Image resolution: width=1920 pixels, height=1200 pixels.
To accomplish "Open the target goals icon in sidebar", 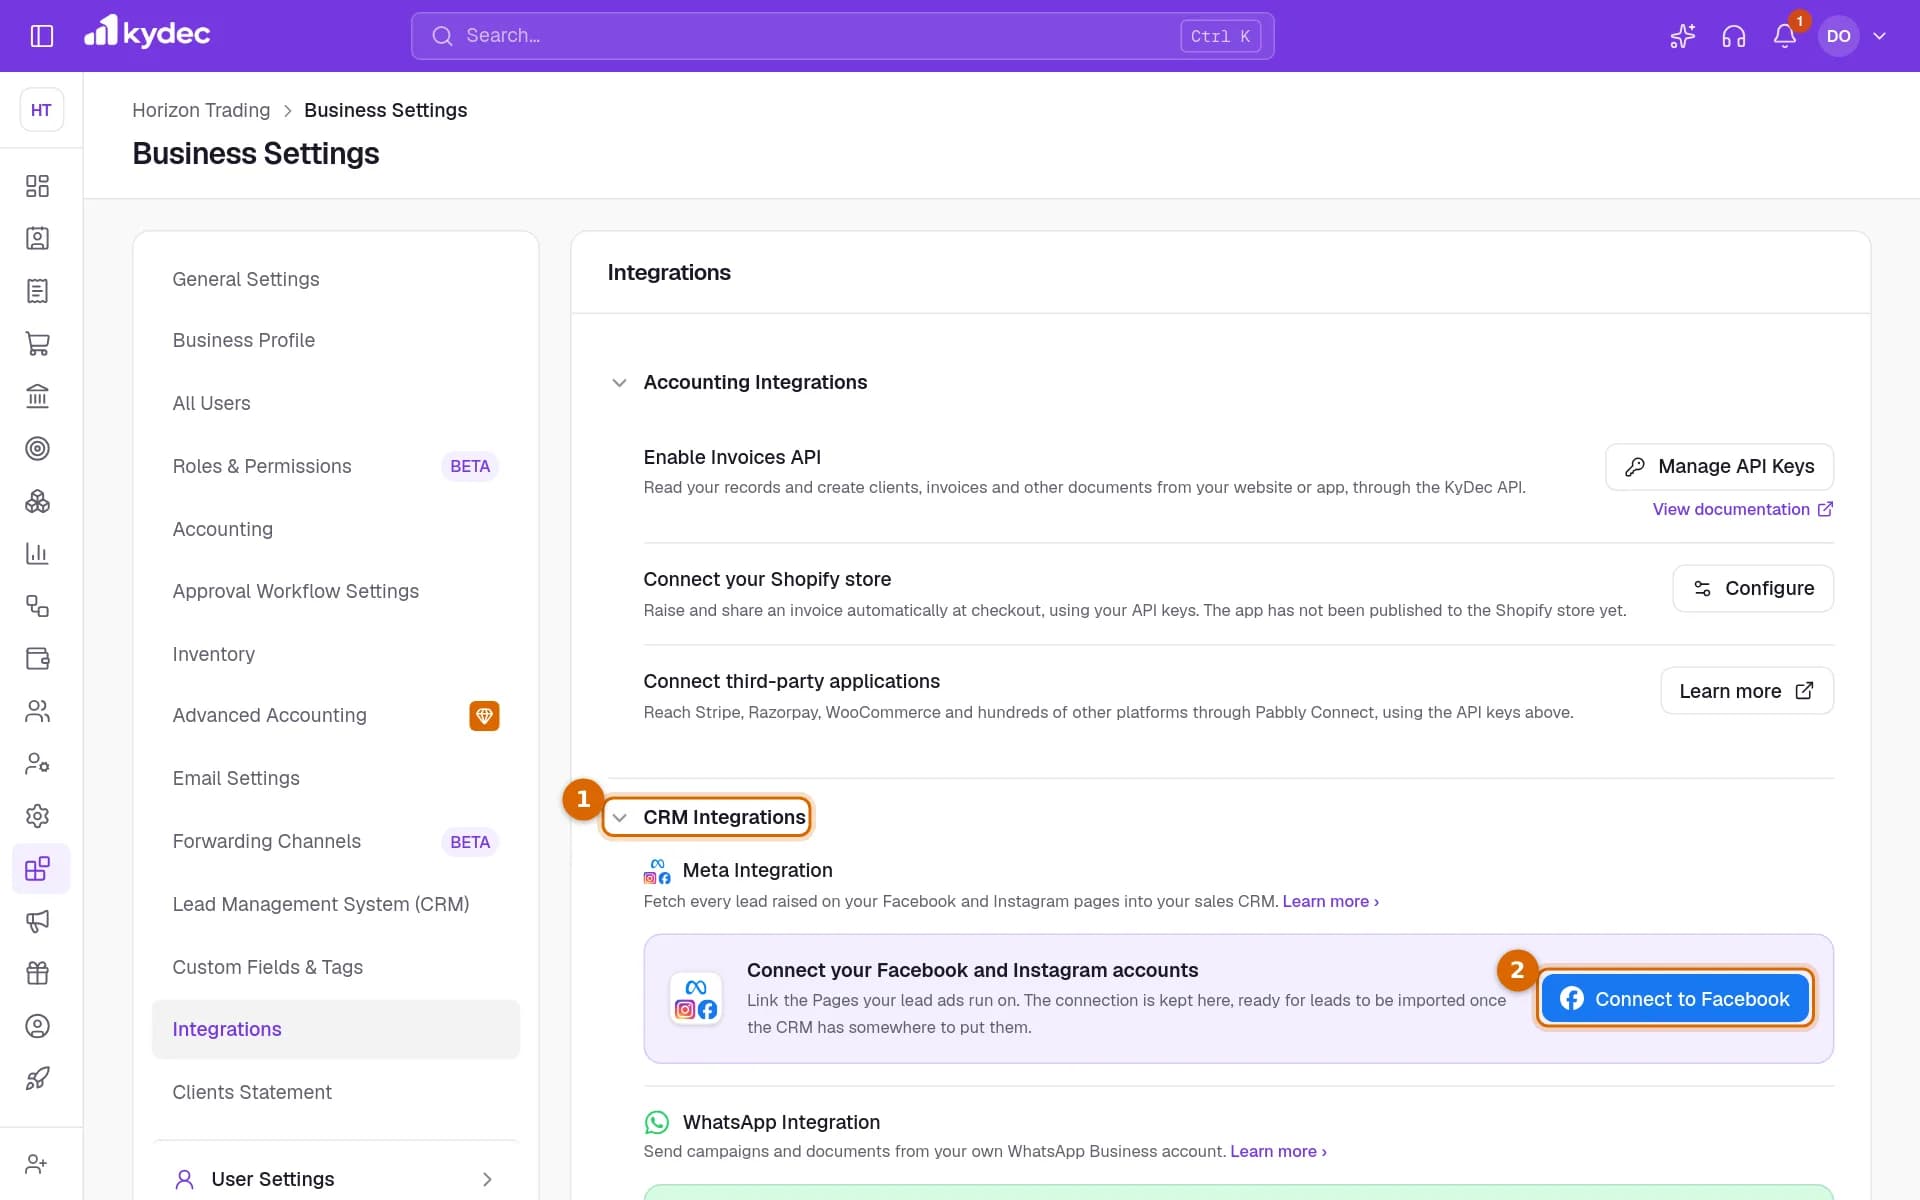I will pyautogui.click(x=37, y=449).
